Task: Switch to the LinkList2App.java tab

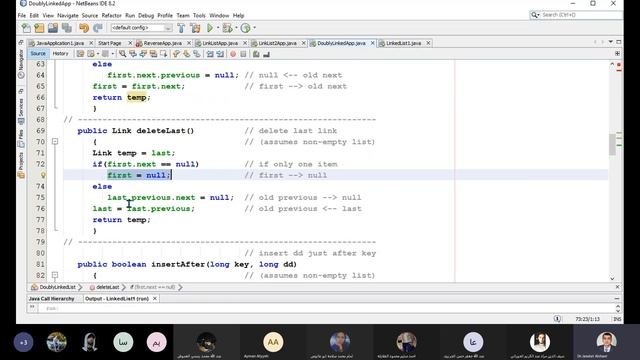Action: click(x=278, y=43)
